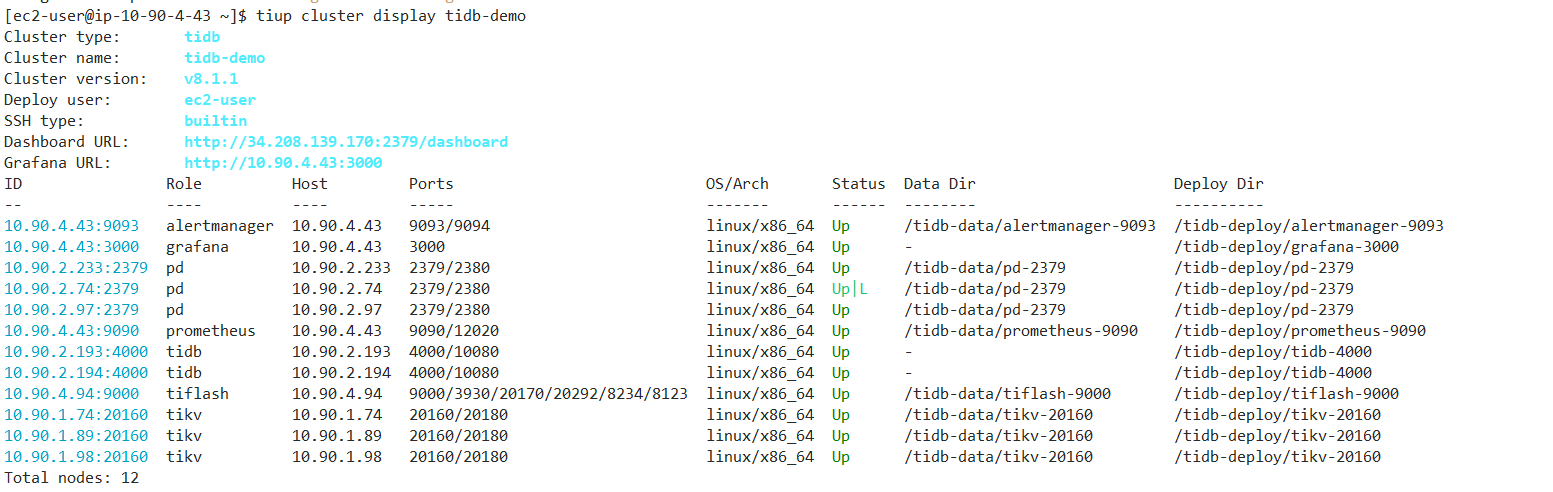Click the Up|L leader status
The height and width of the screenshot is (492, 1553).
[850, 289]
